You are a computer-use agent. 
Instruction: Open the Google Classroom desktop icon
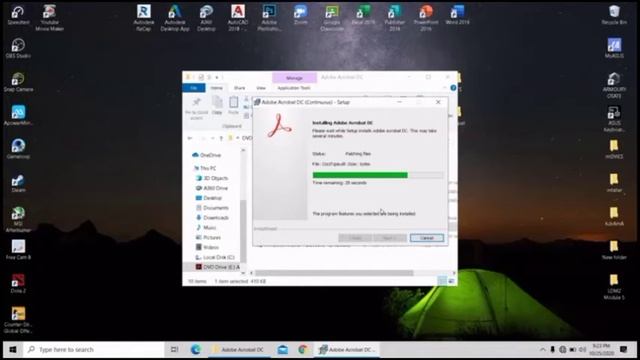coord(332,18)
